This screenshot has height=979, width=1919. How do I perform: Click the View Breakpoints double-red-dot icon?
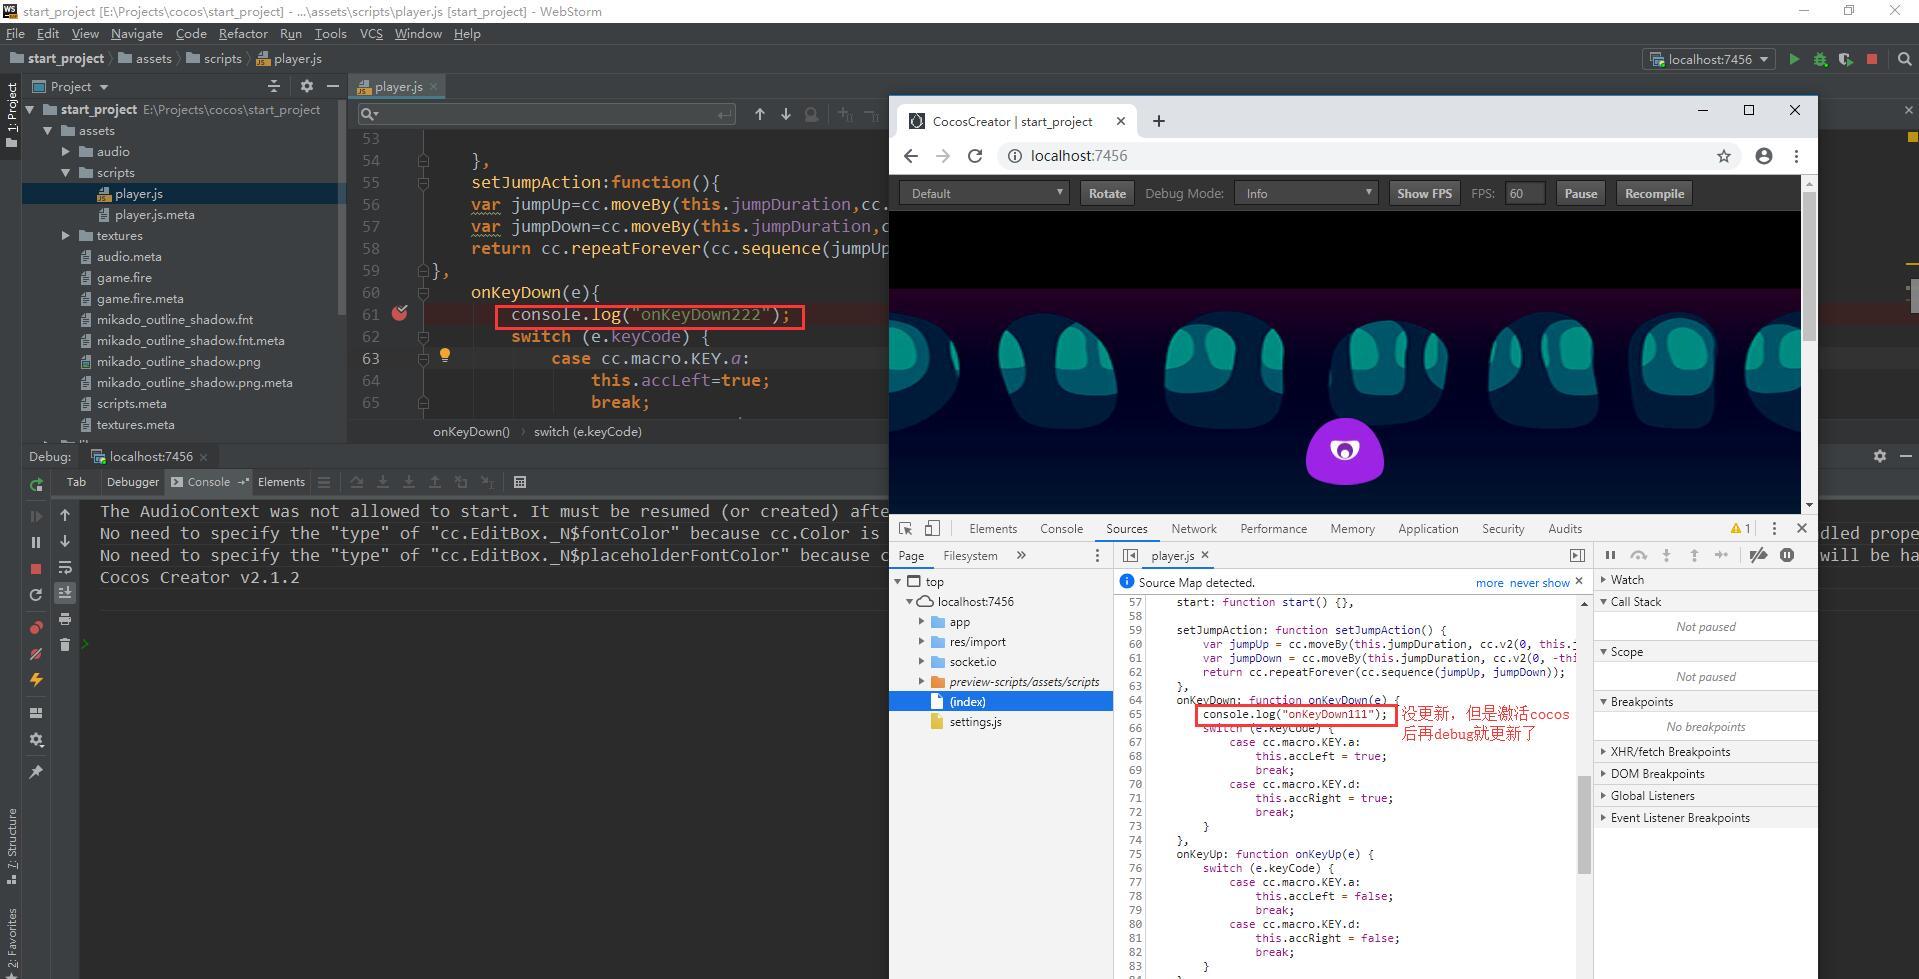click(36, 627)
